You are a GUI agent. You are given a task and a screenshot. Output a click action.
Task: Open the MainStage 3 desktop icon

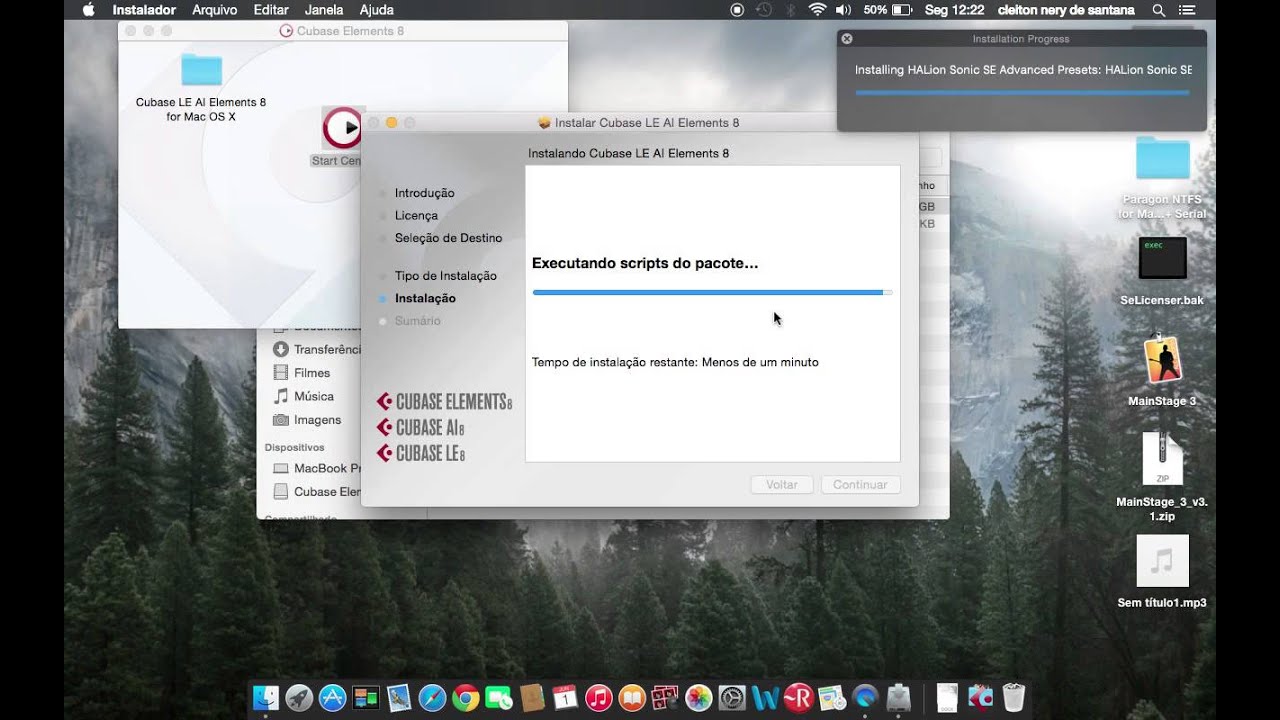pyautogui.click(x=1162, y=360)
